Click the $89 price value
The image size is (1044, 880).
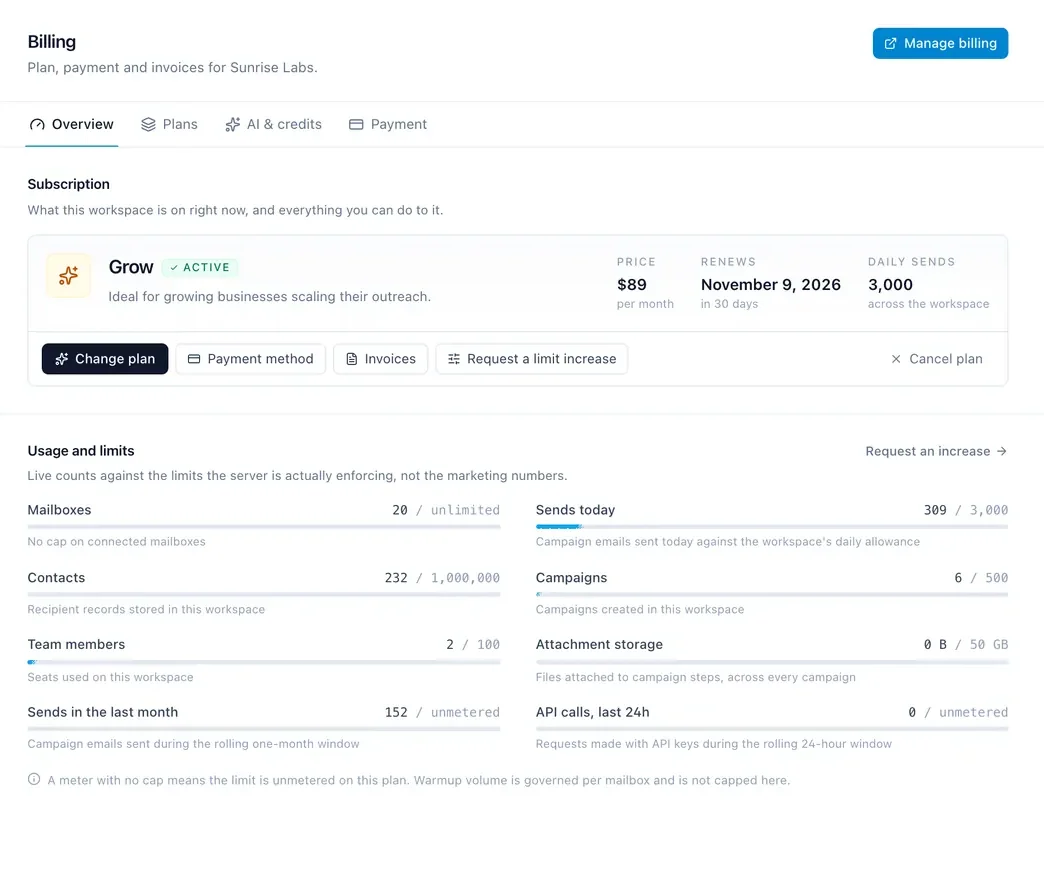pos(632,285)
